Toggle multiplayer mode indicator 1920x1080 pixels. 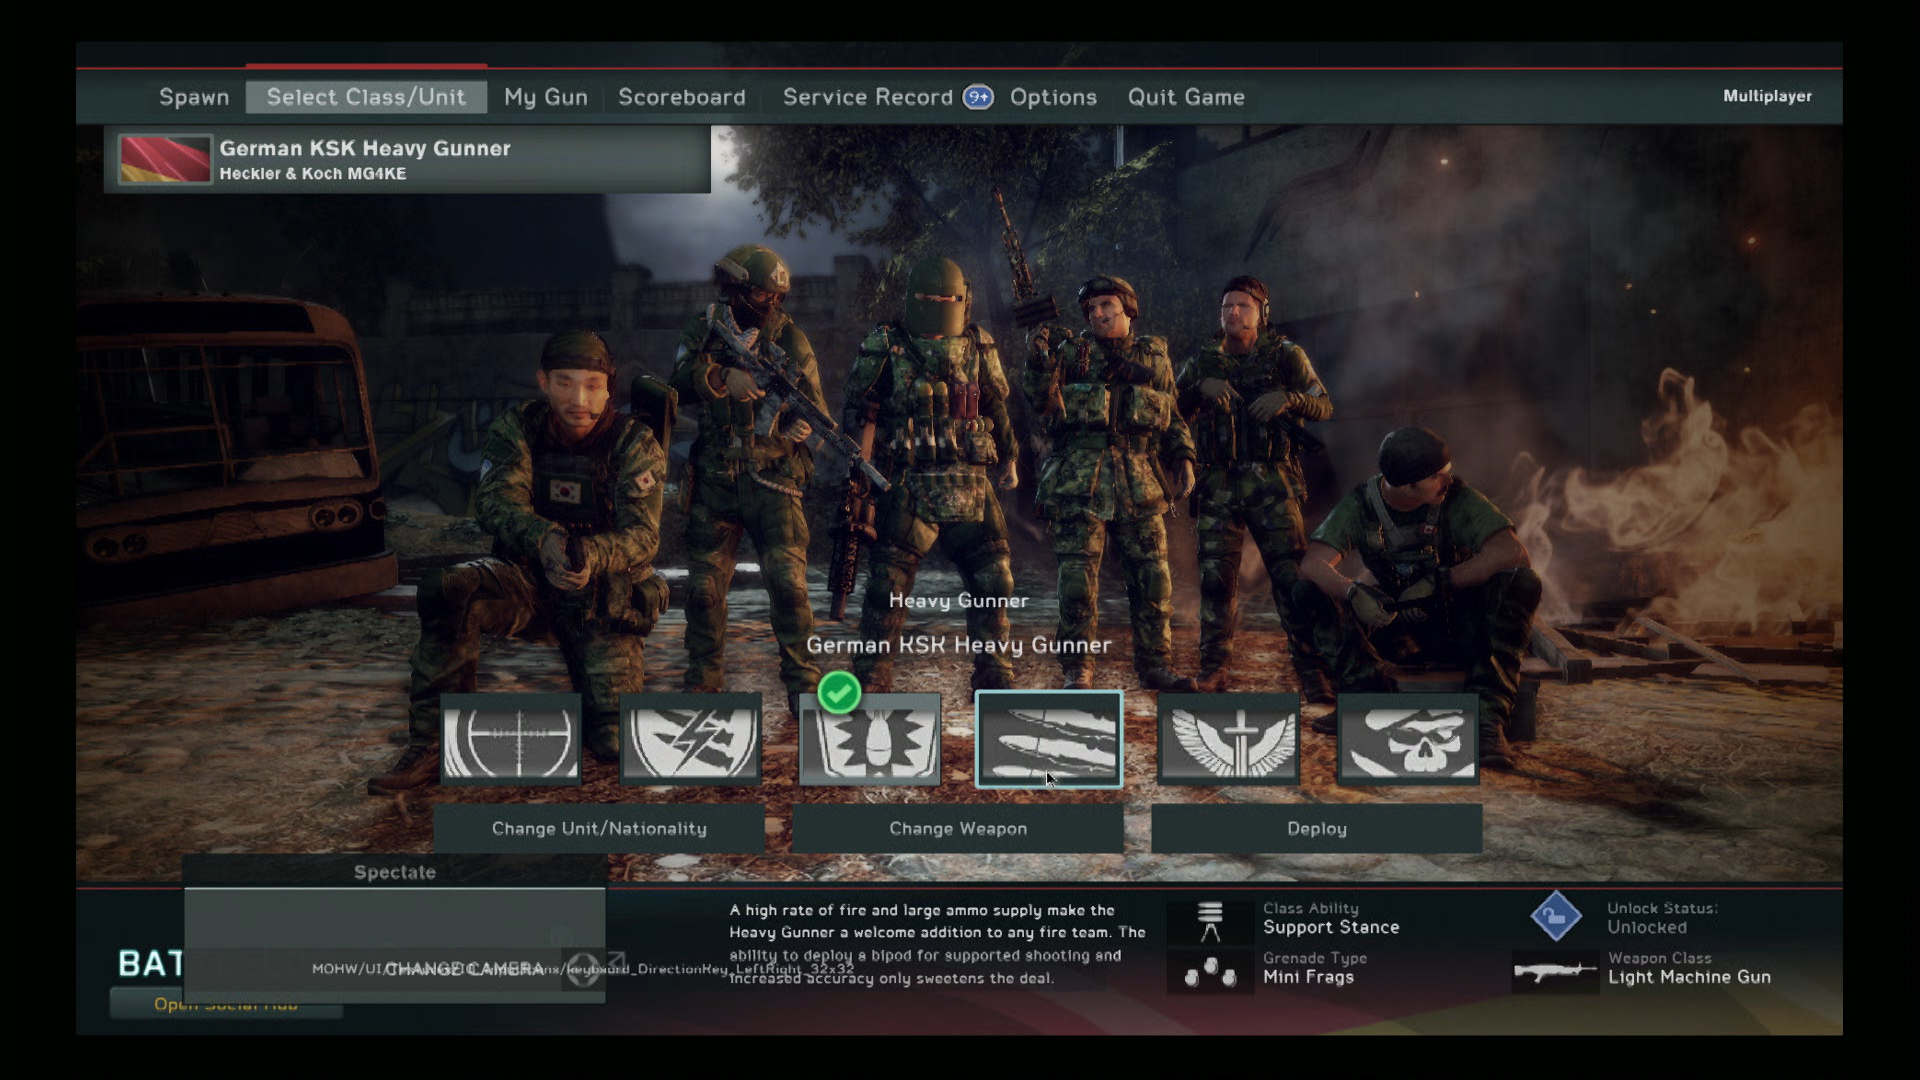[x=1767, y=95]
